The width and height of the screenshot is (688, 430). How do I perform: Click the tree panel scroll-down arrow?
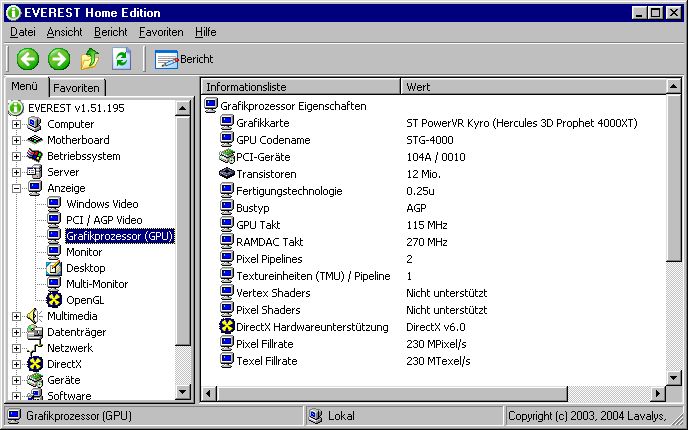(183, 392)
